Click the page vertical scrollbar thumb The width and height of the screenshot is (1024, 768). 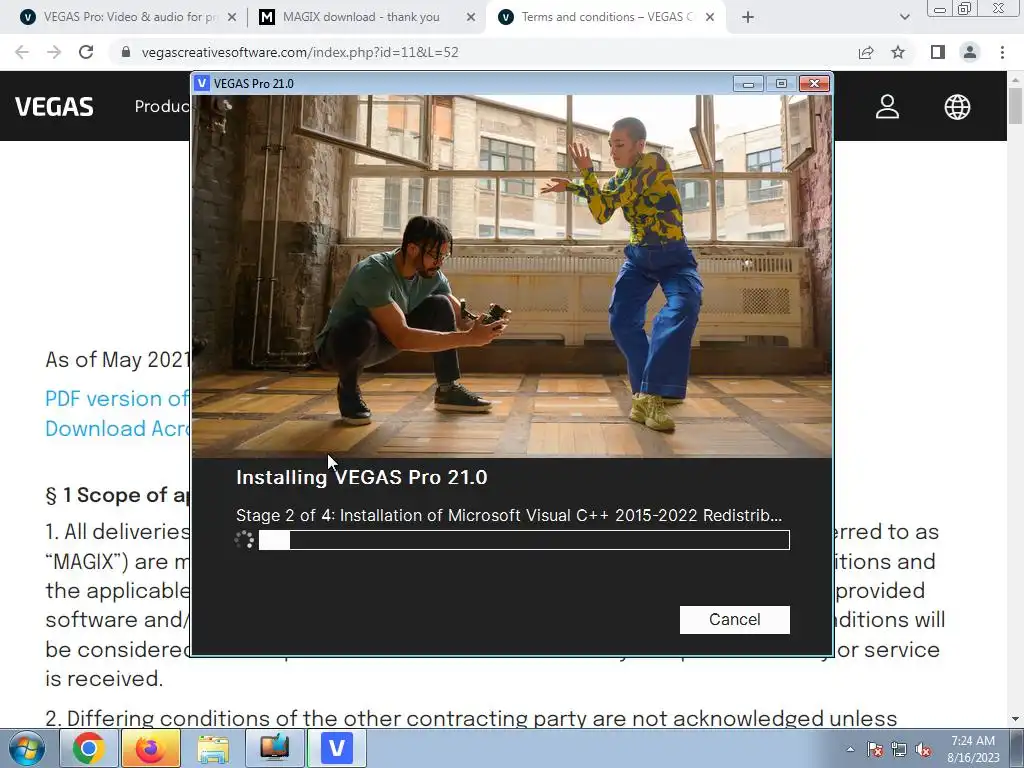[1016, 105]
